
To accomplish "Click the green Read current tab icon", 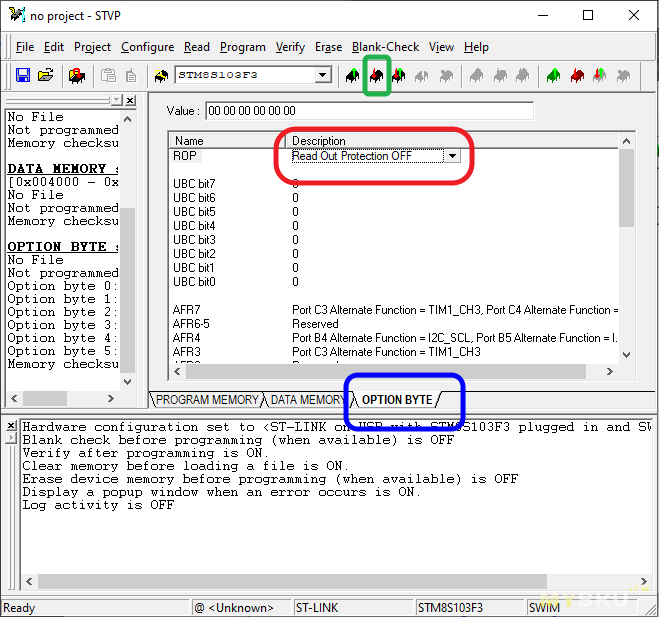I will pyautogui.click(x=353, y=75).
